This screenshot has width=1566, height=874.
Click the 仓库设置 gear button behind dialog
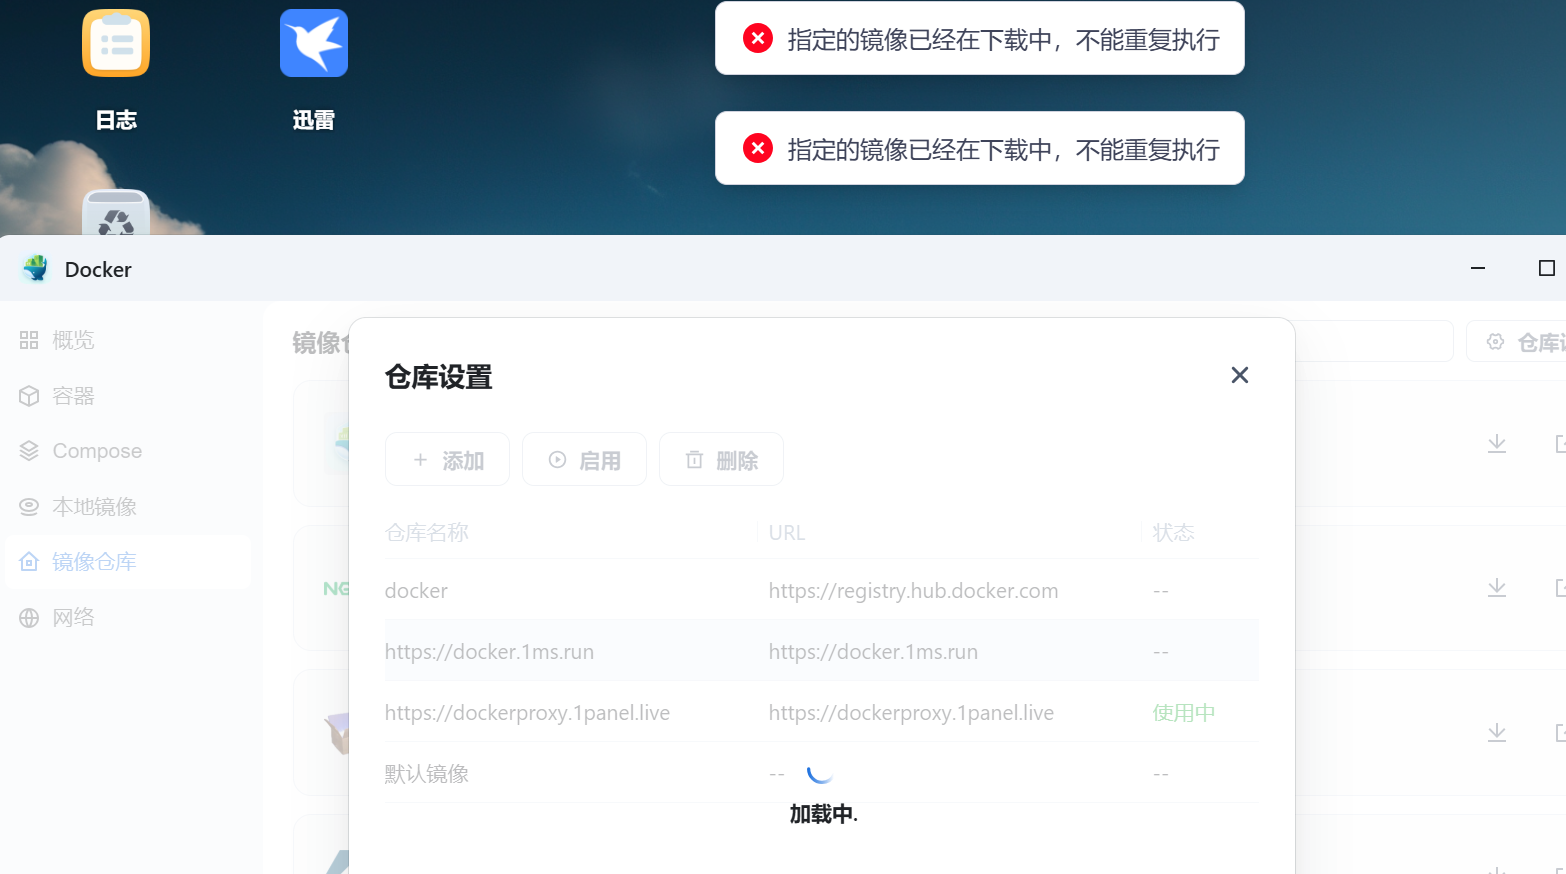pyautogui.click(x=1516, y=342)
